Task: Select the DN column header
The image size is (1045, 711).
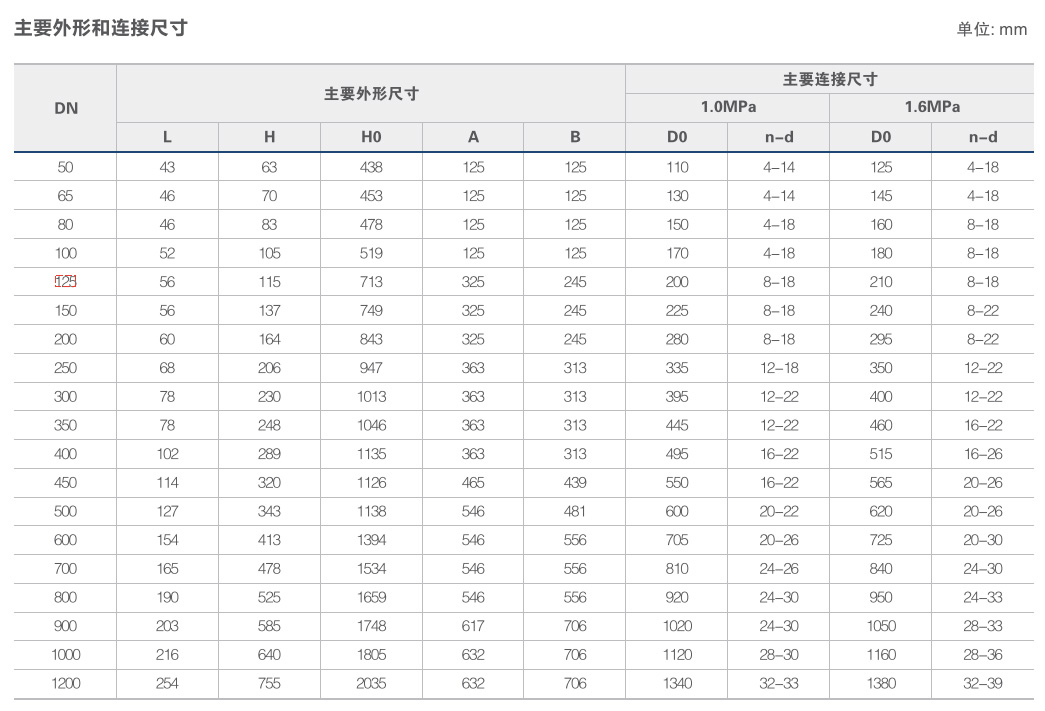Action: (x=65, y=108)
